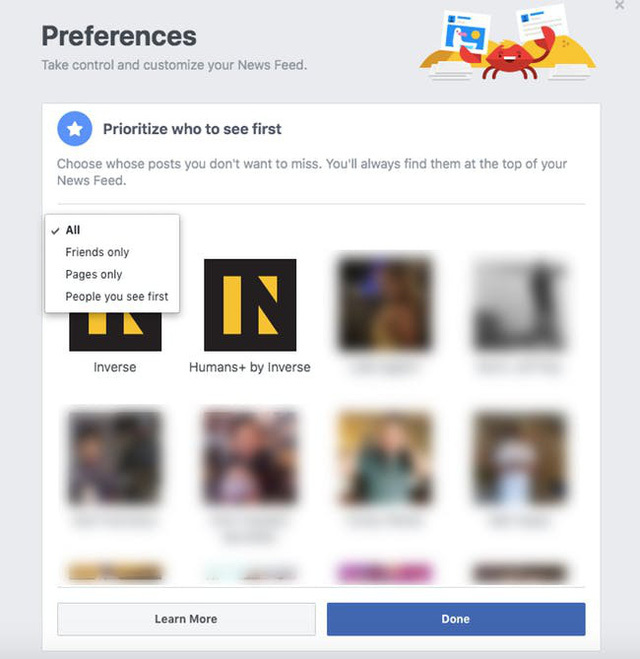
Task: Pick the fourth blurred profile in second row
Action: pos(520,455)
